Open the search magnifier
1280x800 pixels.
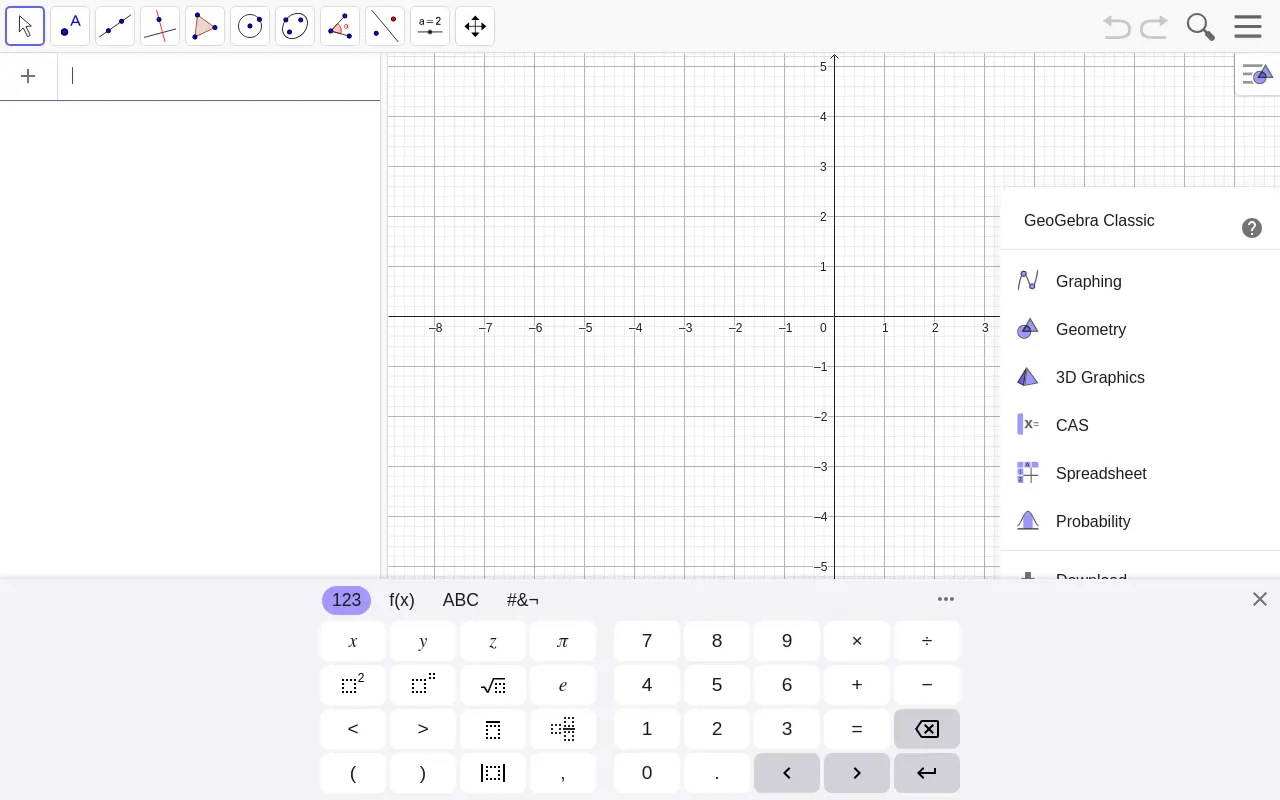[1200, 27]
